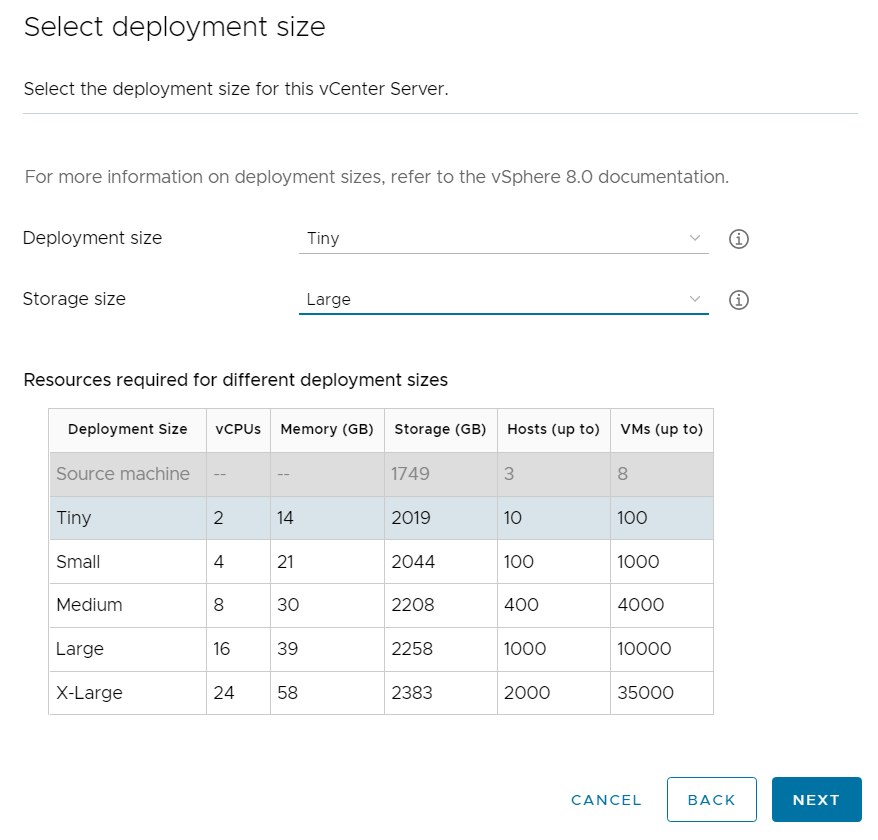
Task: Click the VMs (up to) column header
Action: coord(661,430)
